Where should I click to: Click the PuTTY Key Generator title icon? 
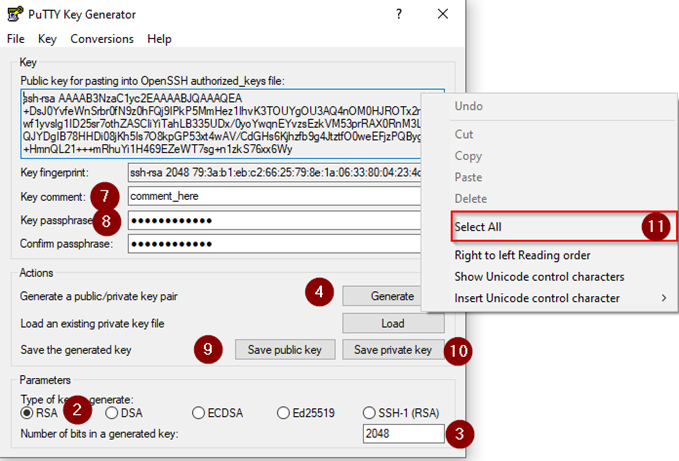[x=15, y=14]
